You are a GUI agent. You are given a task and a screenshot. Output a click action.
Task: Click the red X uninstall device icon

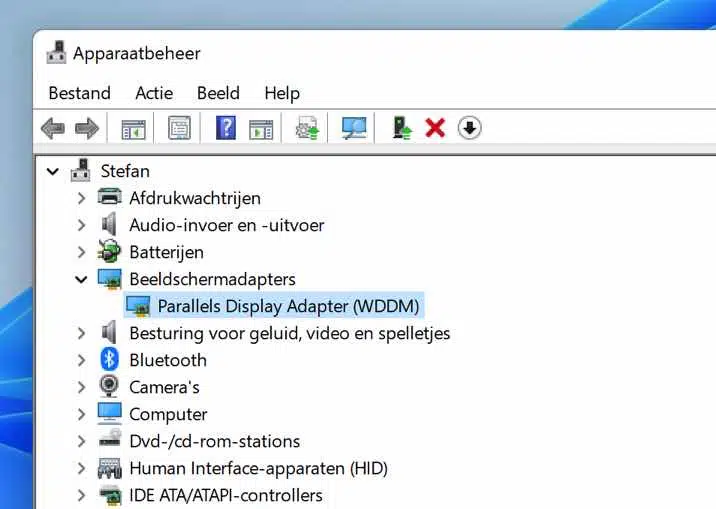(435, 128)
